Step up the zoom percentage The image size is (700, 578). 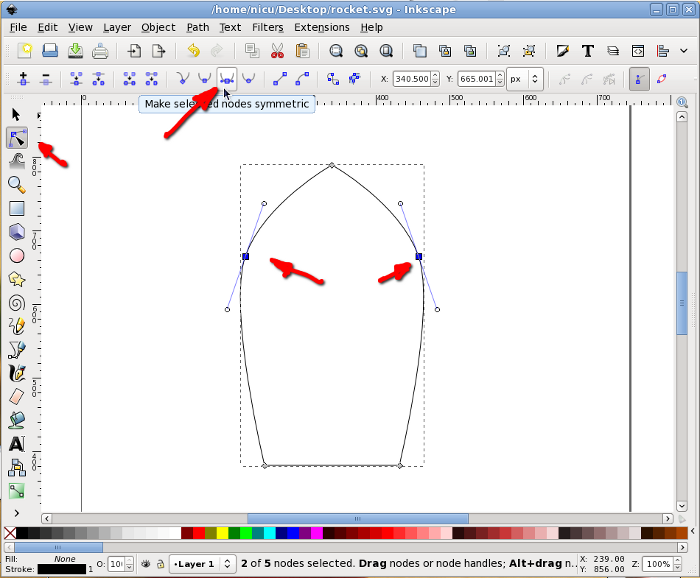click(x=677, y=560)
